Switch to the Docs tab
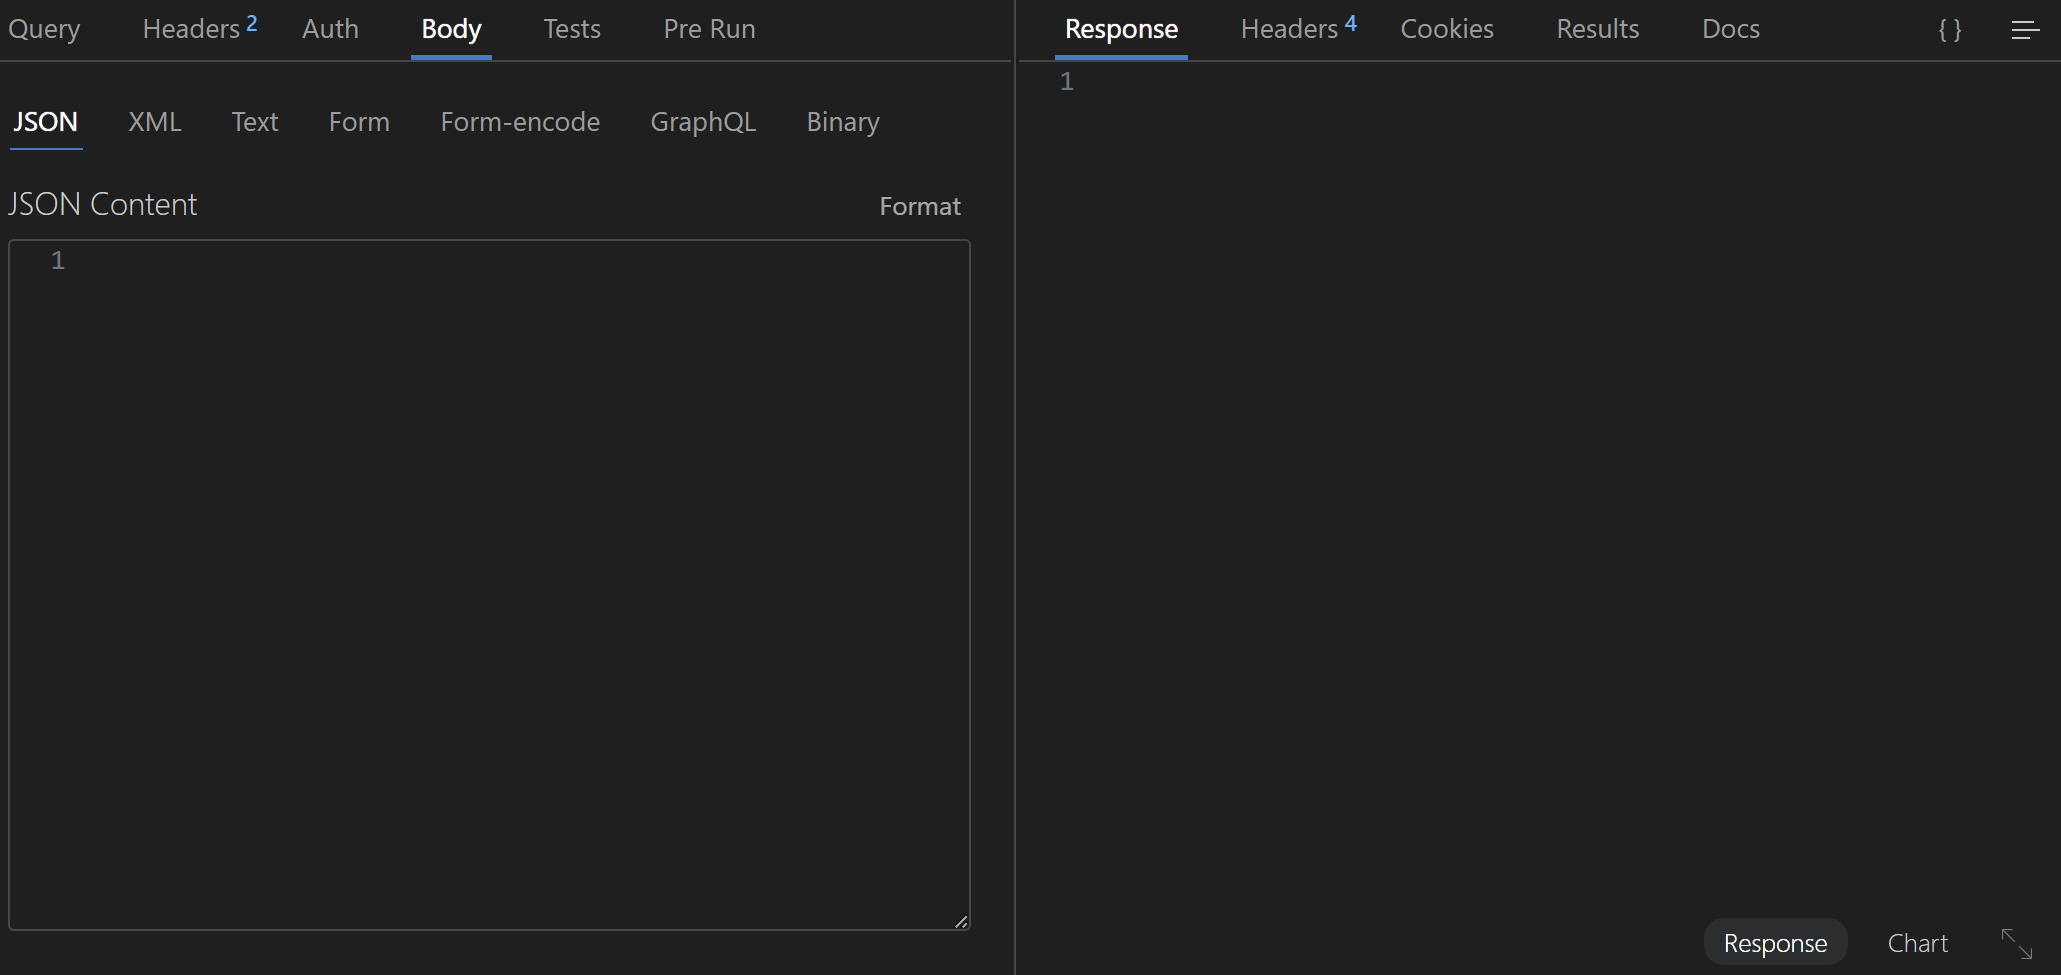Screen dimensions: 2061x975 click(x=1731, y=29)
